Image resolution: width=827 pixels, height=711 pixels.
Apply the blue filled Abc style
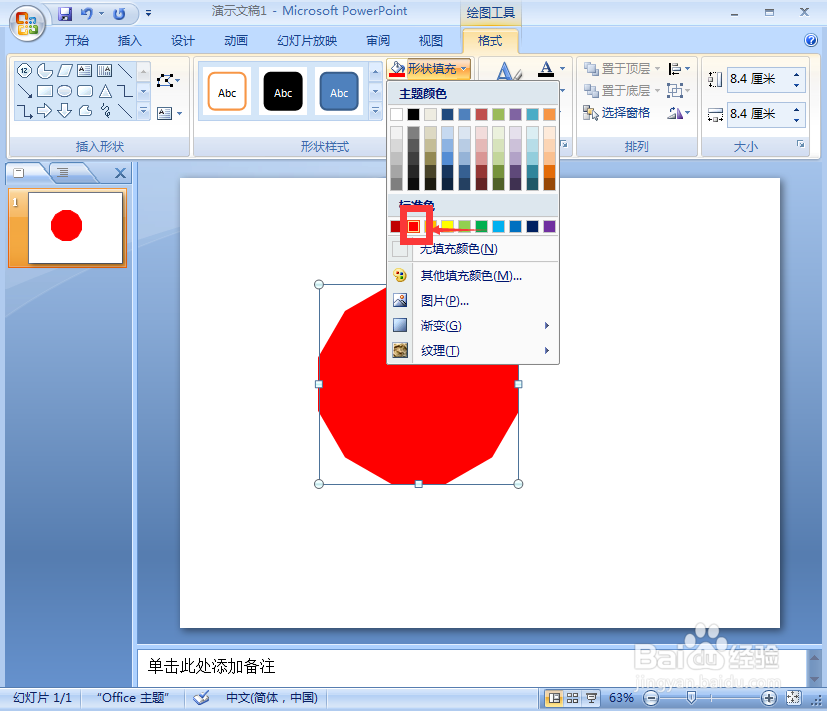click(339, 92)
